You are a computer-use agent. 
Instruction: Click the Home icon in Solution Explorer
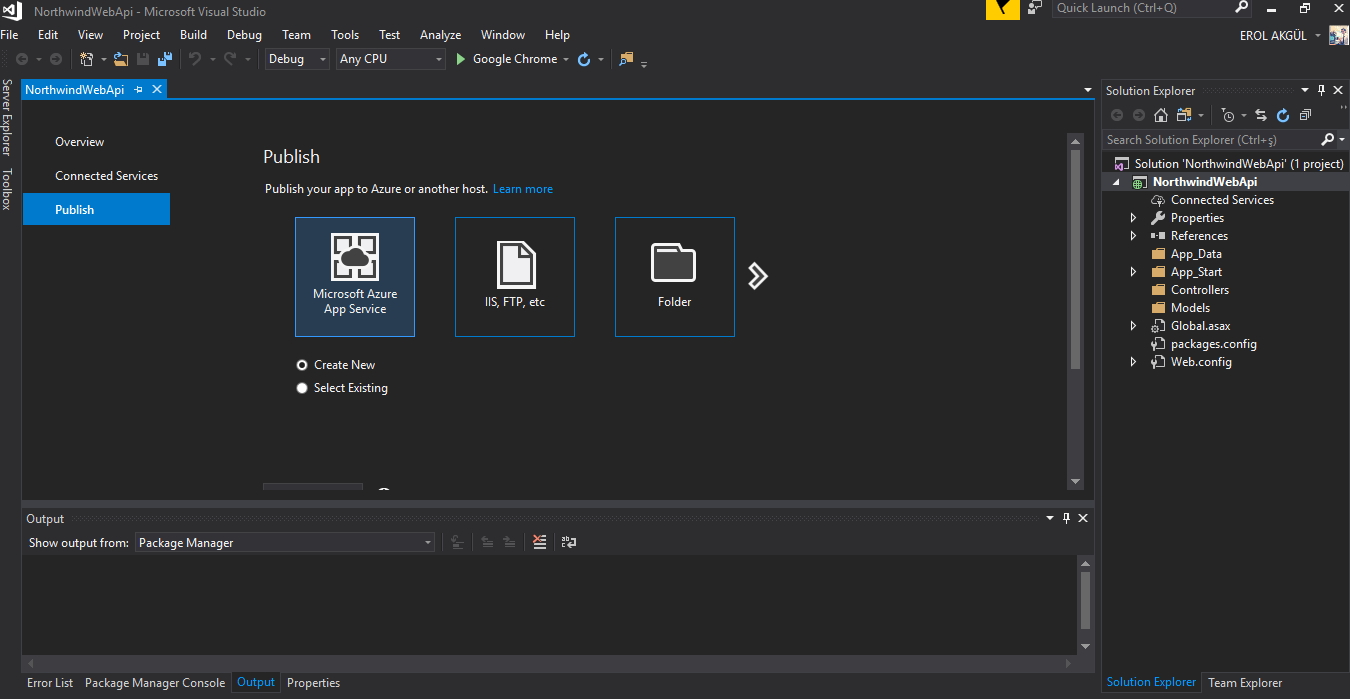click(1161, 115)
